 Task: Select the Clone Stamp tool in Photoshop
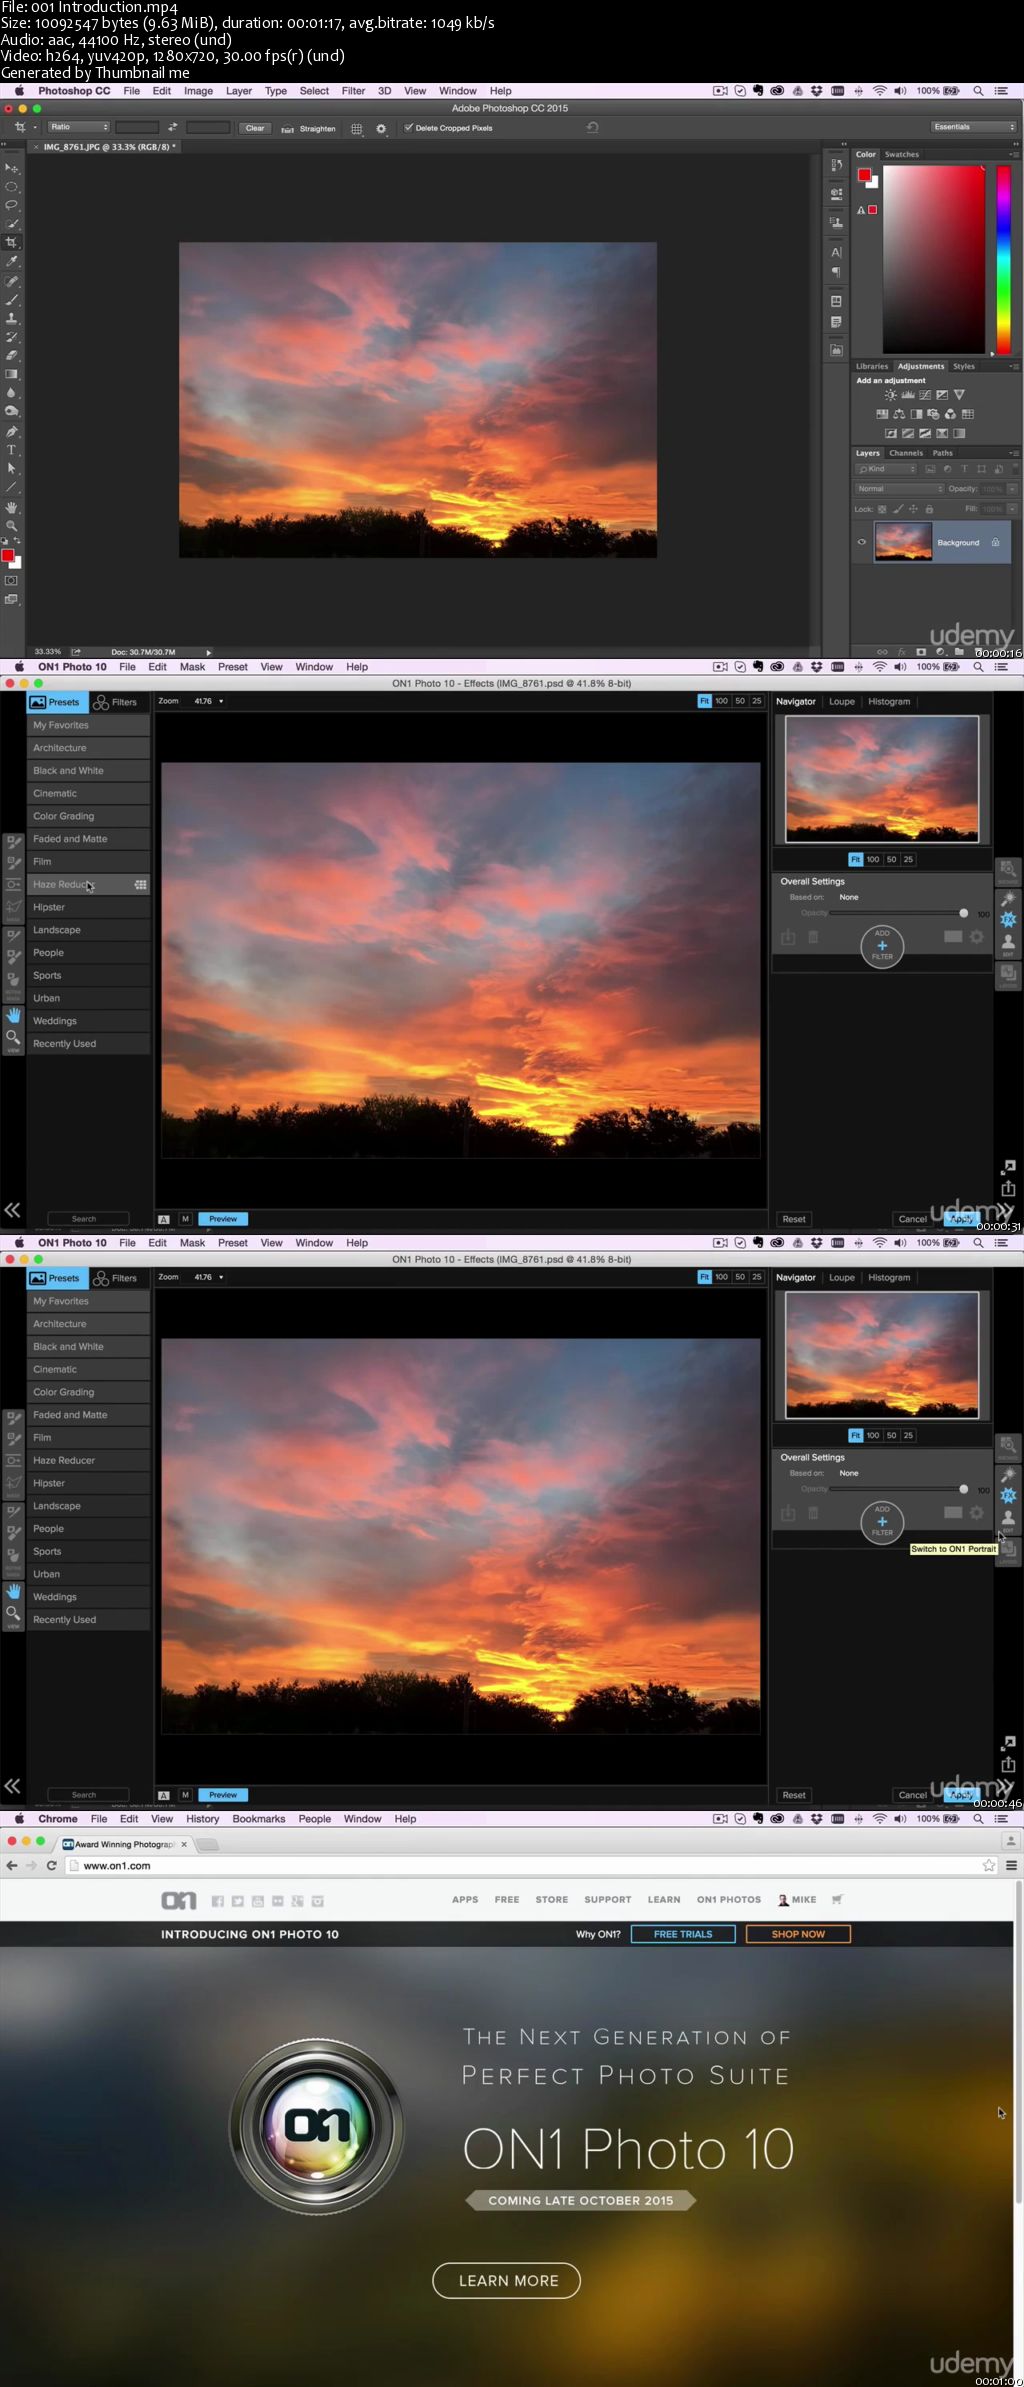pyautogui.click(x=12, y=318)
